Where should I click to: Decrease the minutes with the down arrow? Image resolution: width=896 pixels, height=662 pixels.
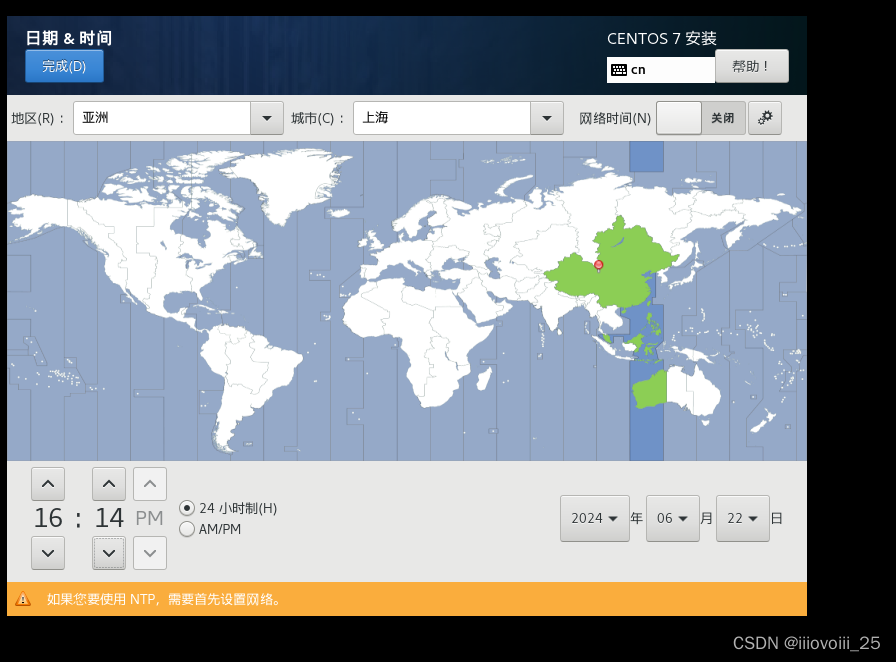109,553
